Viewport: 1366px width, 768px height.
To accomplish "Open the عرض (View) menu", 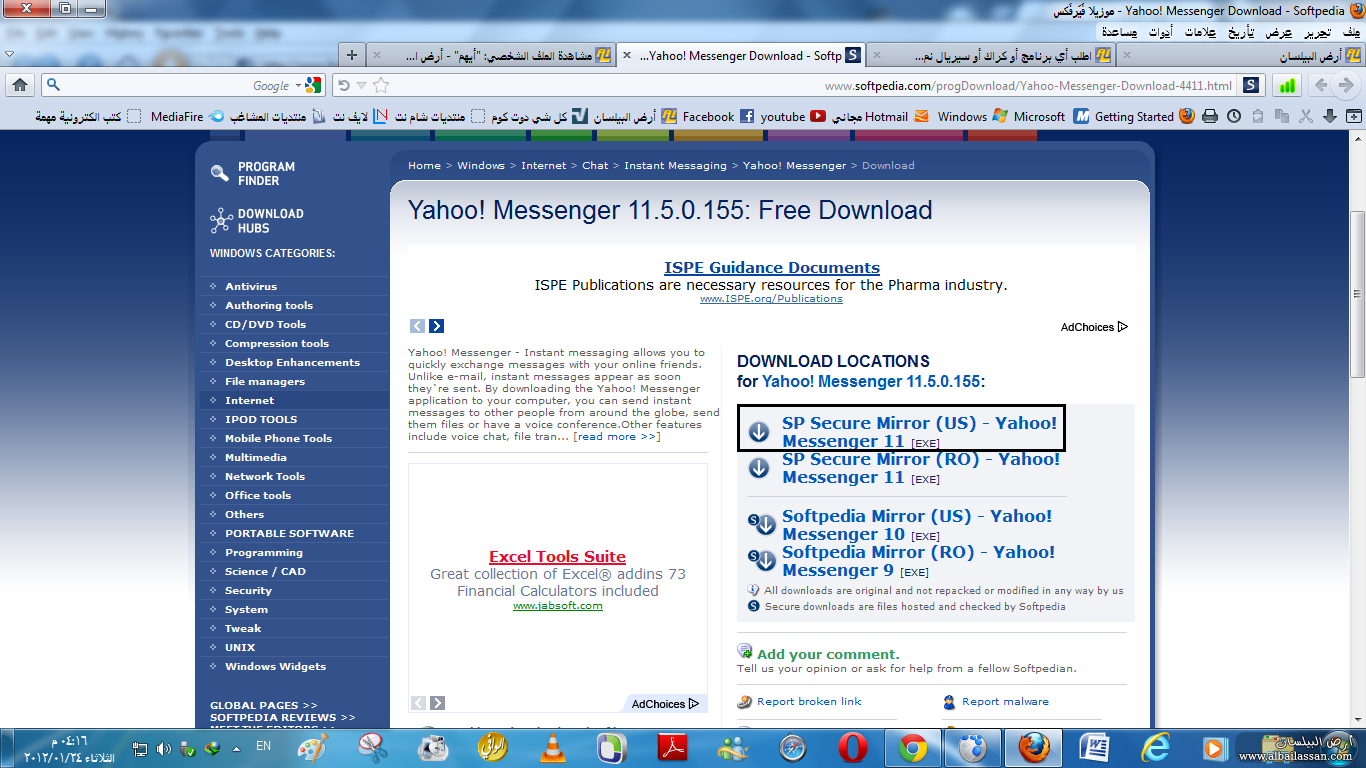I will click(1277, 32).
